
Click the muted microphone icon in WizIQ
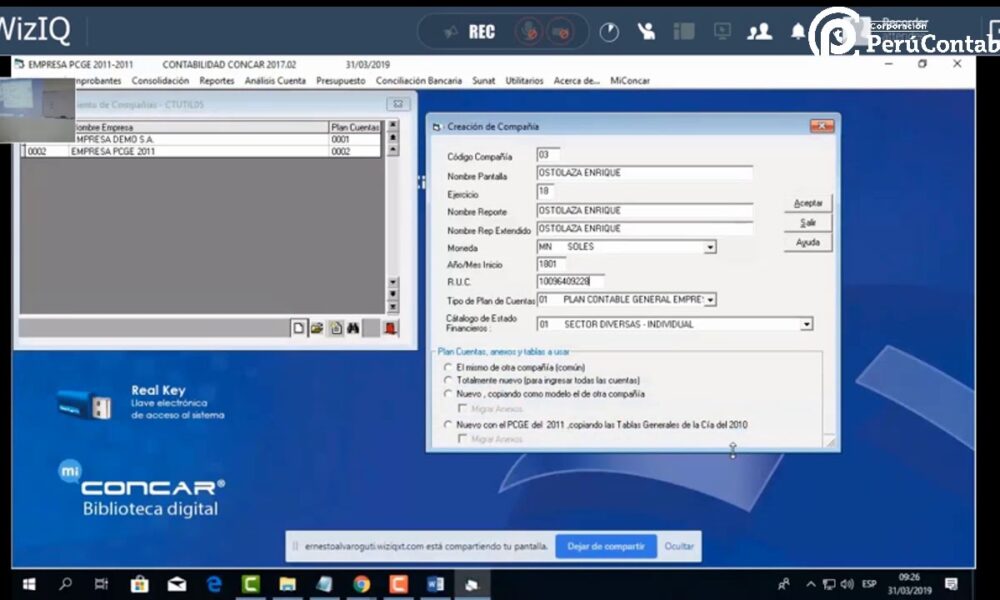(528, 31)
